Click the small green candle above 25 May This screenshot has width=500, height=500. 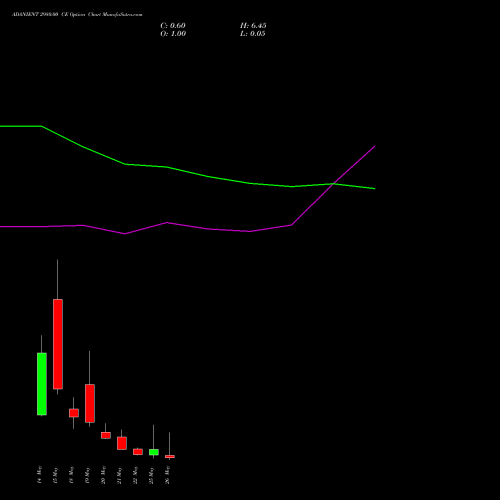pos(154,452)
